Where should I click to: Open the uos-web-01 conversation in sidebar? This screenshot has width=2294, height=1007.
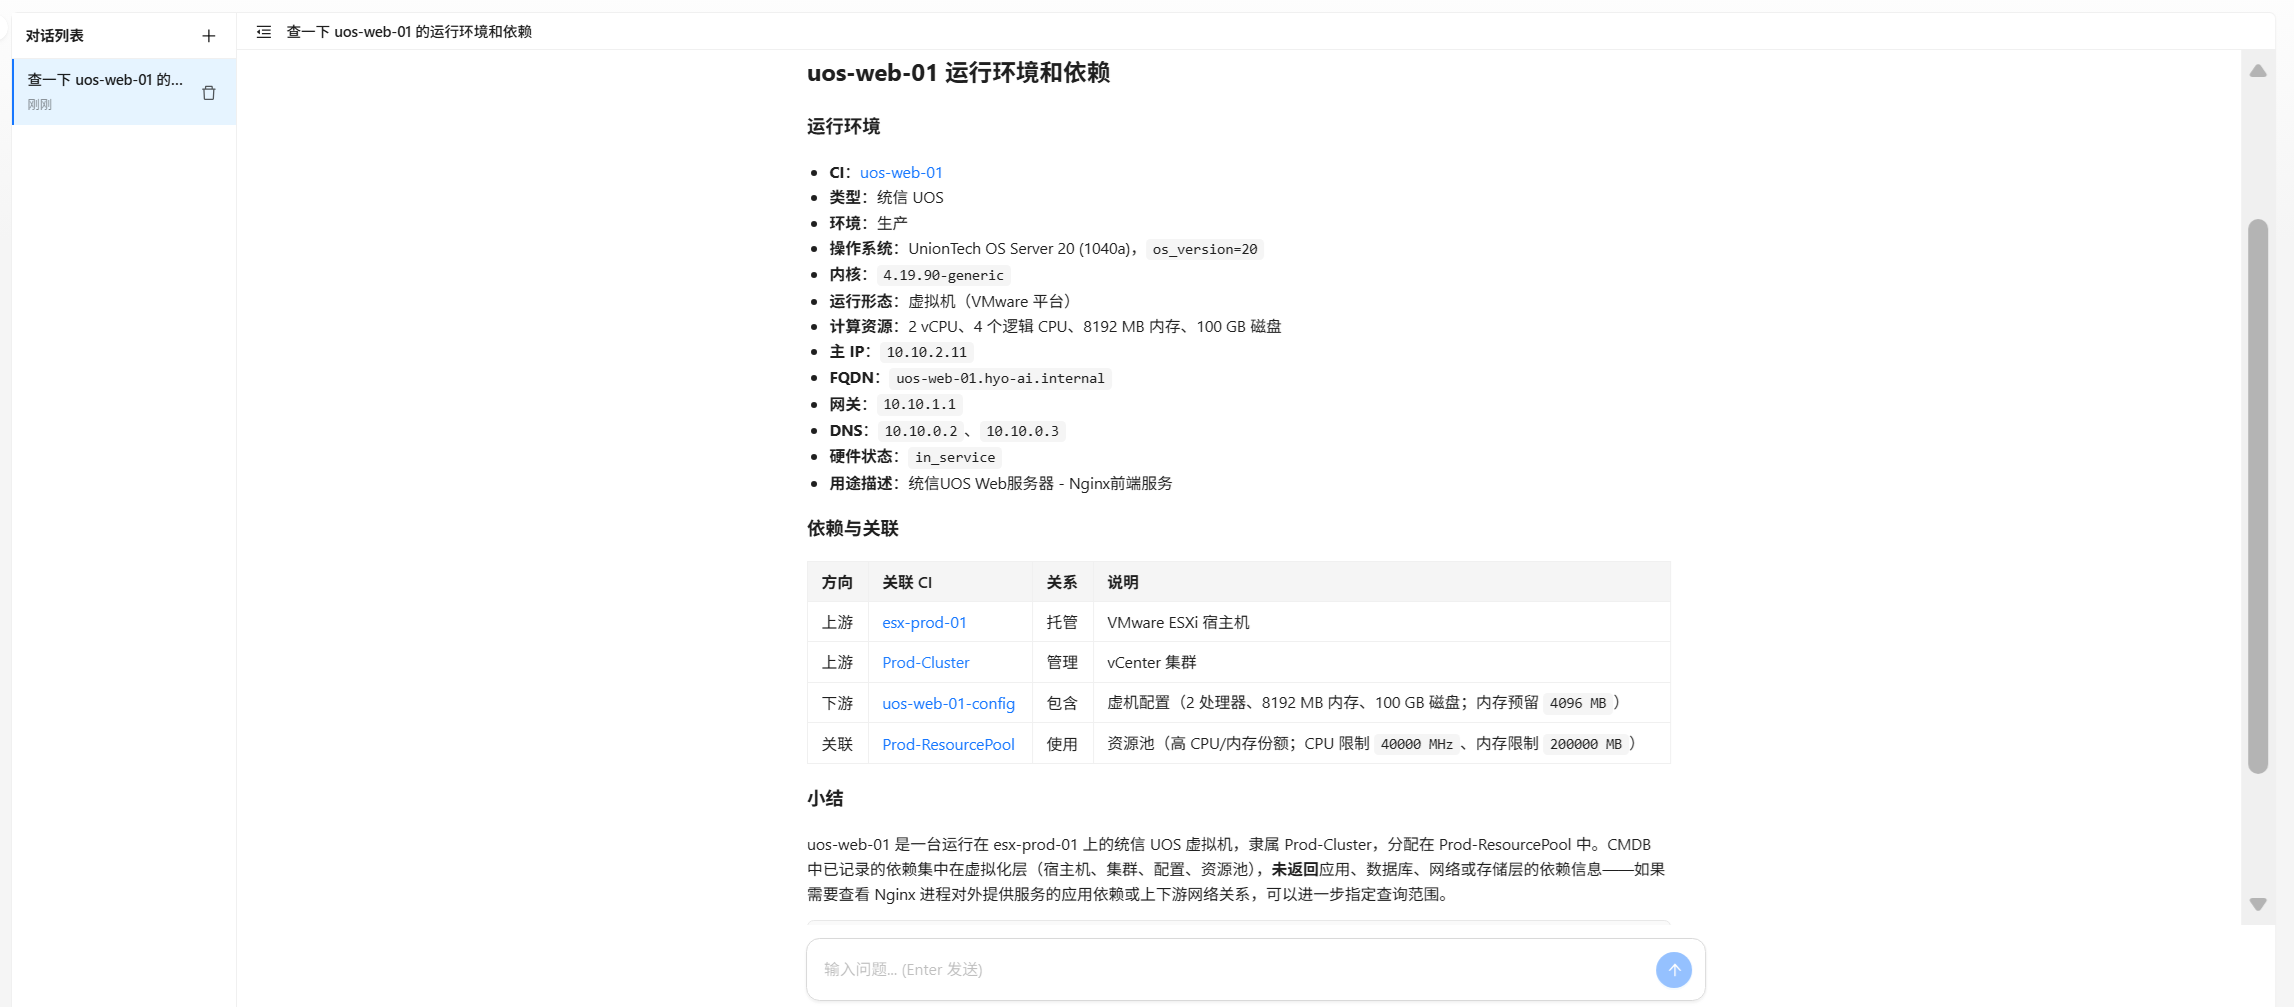[123, 92]
